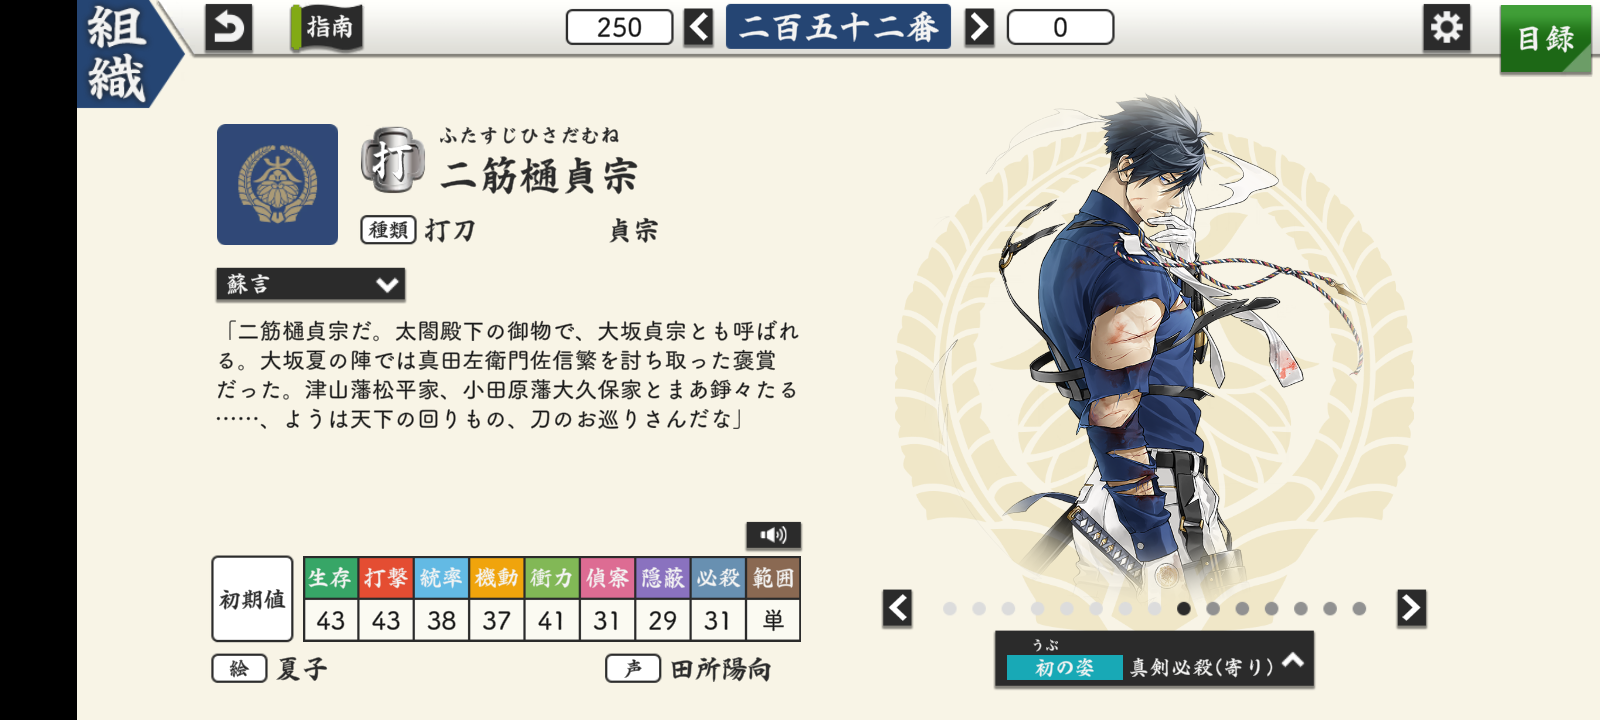Click the blue crest emblem thumbnail

277,184
